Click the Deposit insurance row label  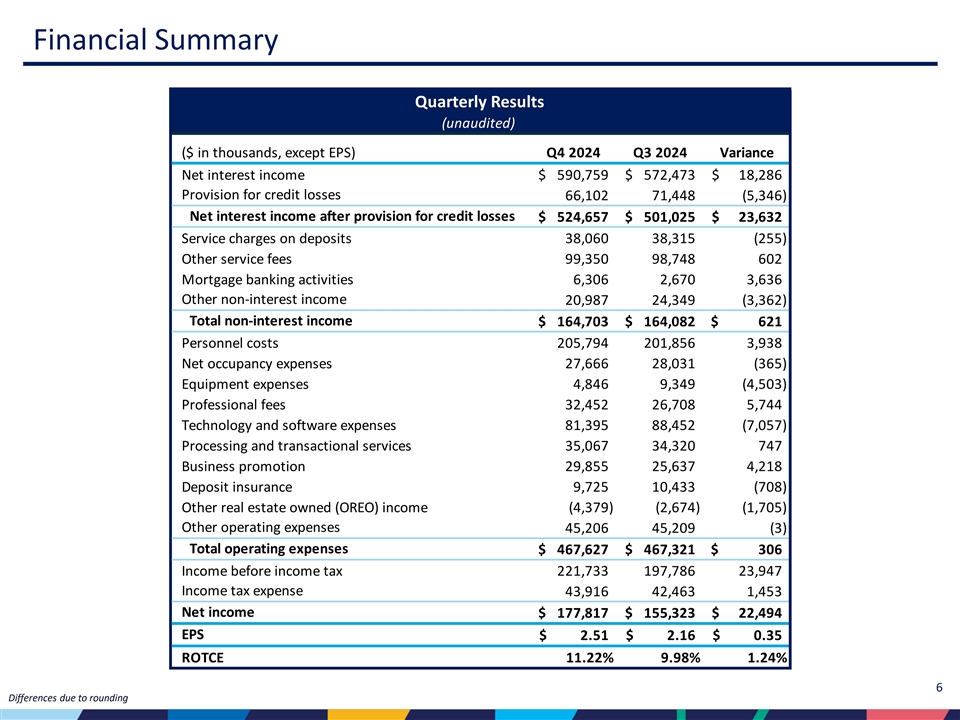(237, 487)
